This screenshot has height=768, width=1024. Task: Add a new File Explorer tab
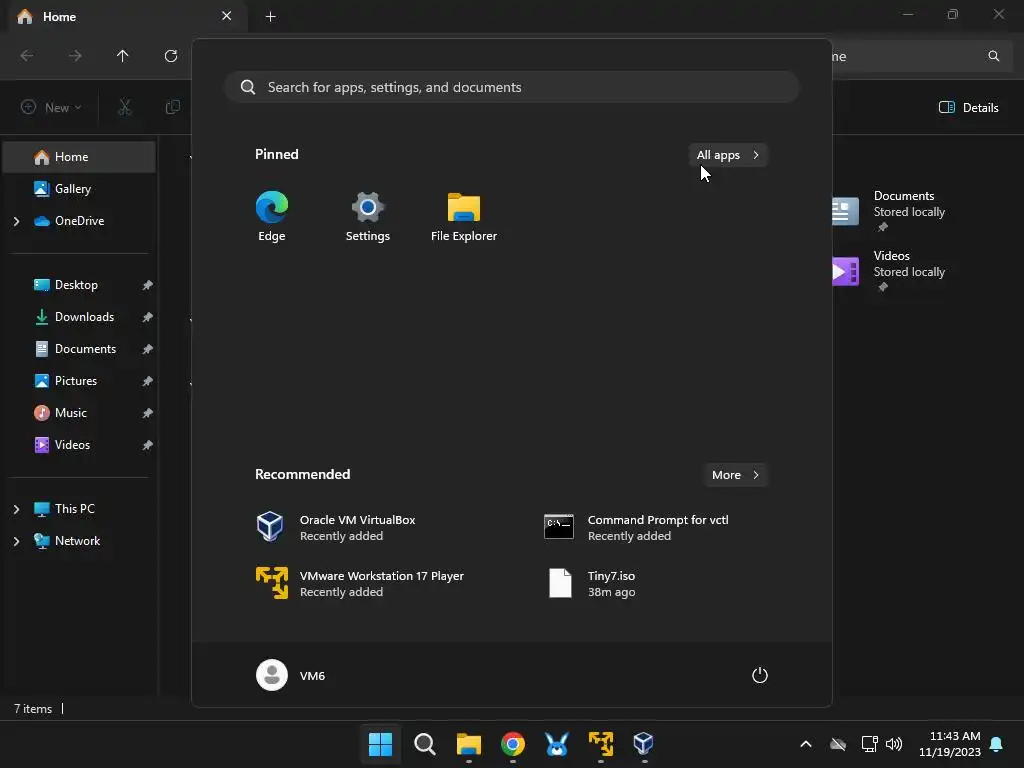270,17
